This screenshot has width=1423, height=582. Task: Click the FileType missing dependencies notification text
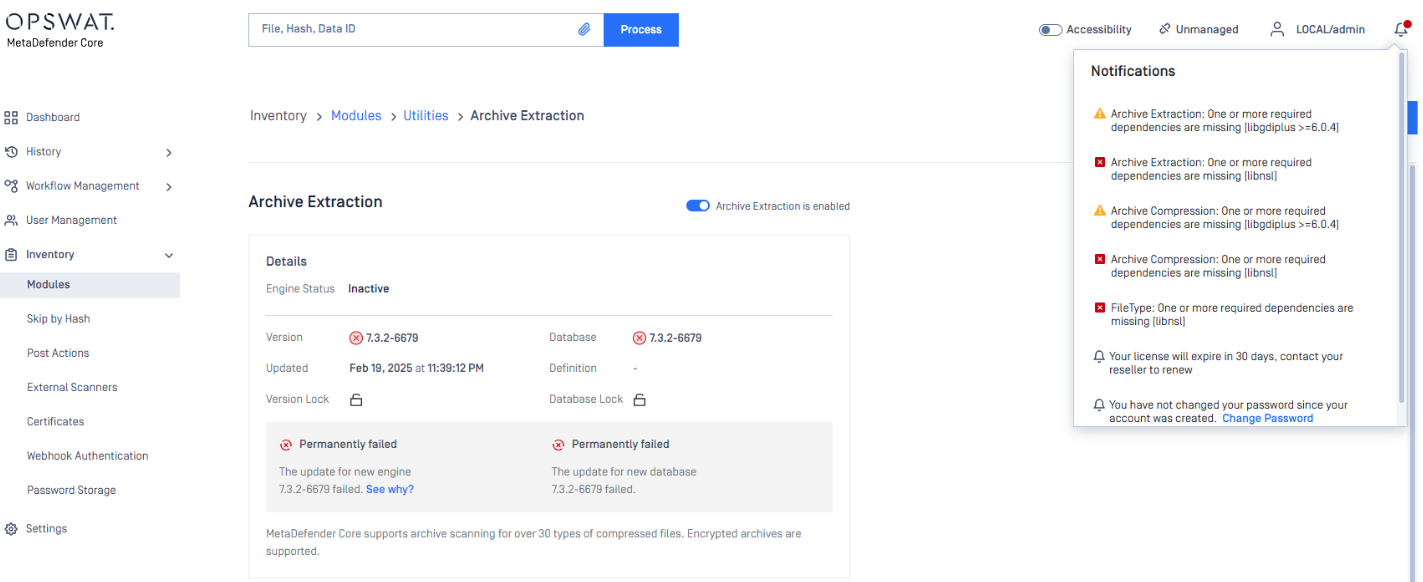[x=1232, y=315]
